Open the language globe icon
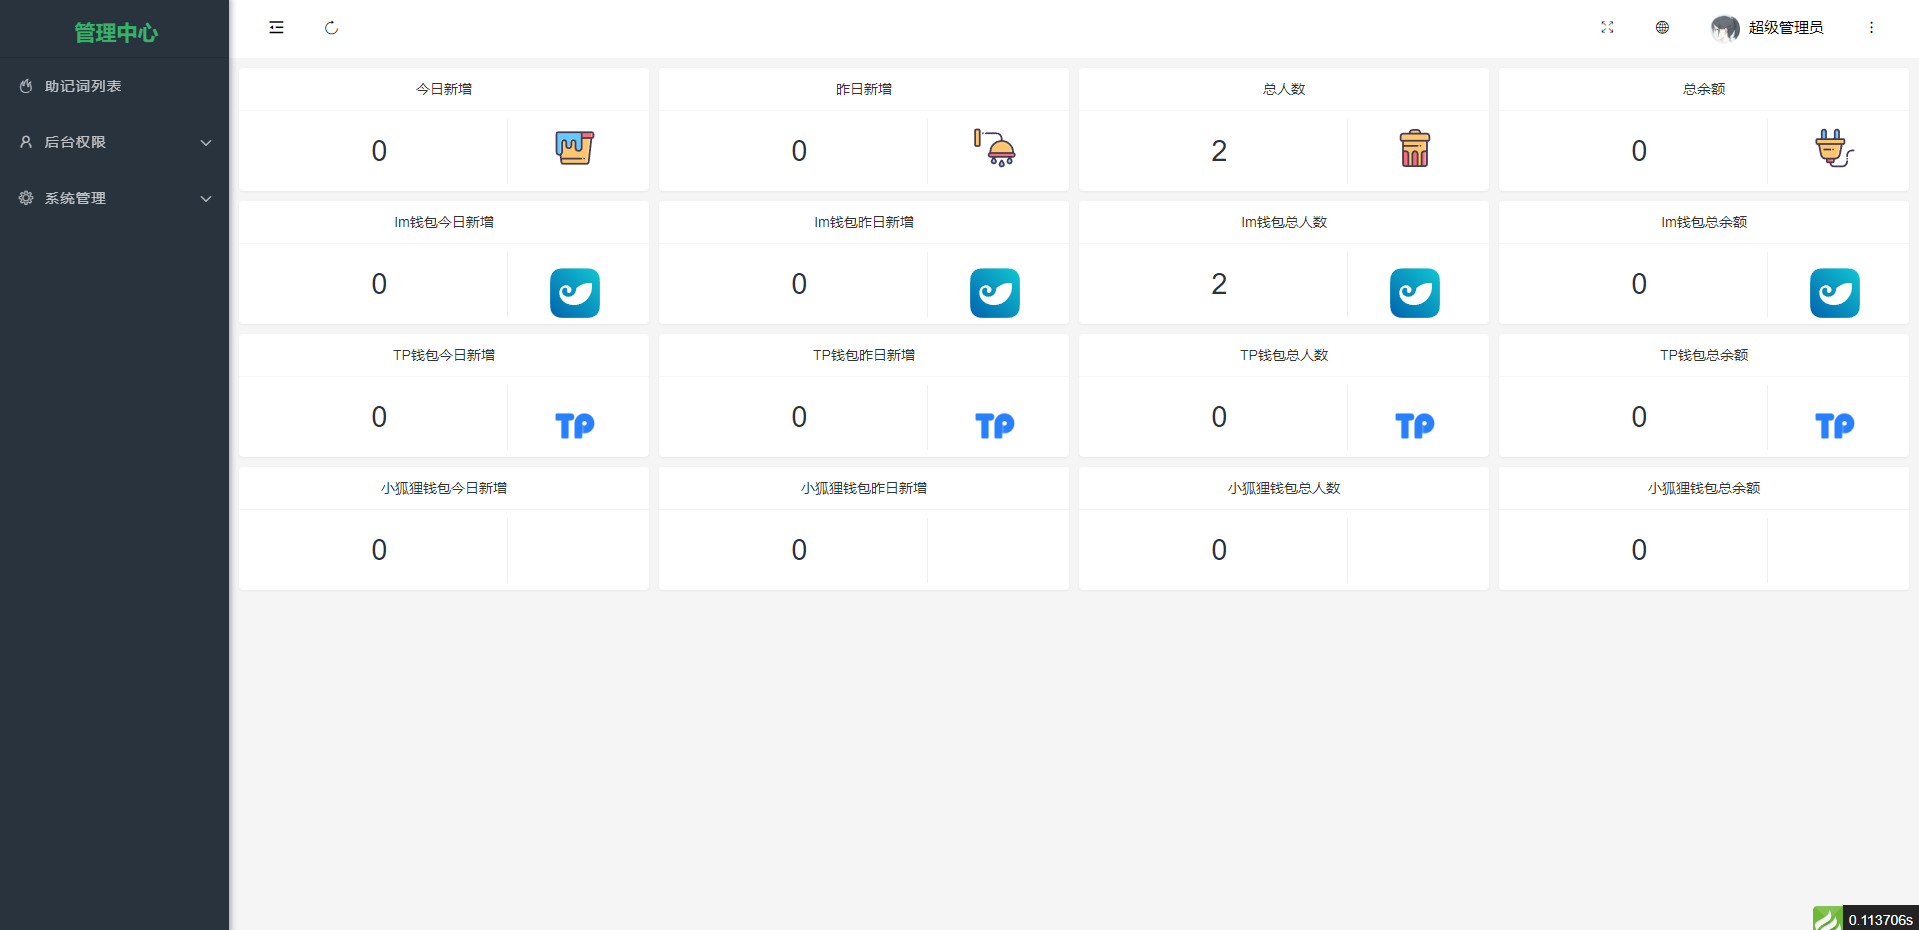The image size is (1919, 930). (1662, 28)
